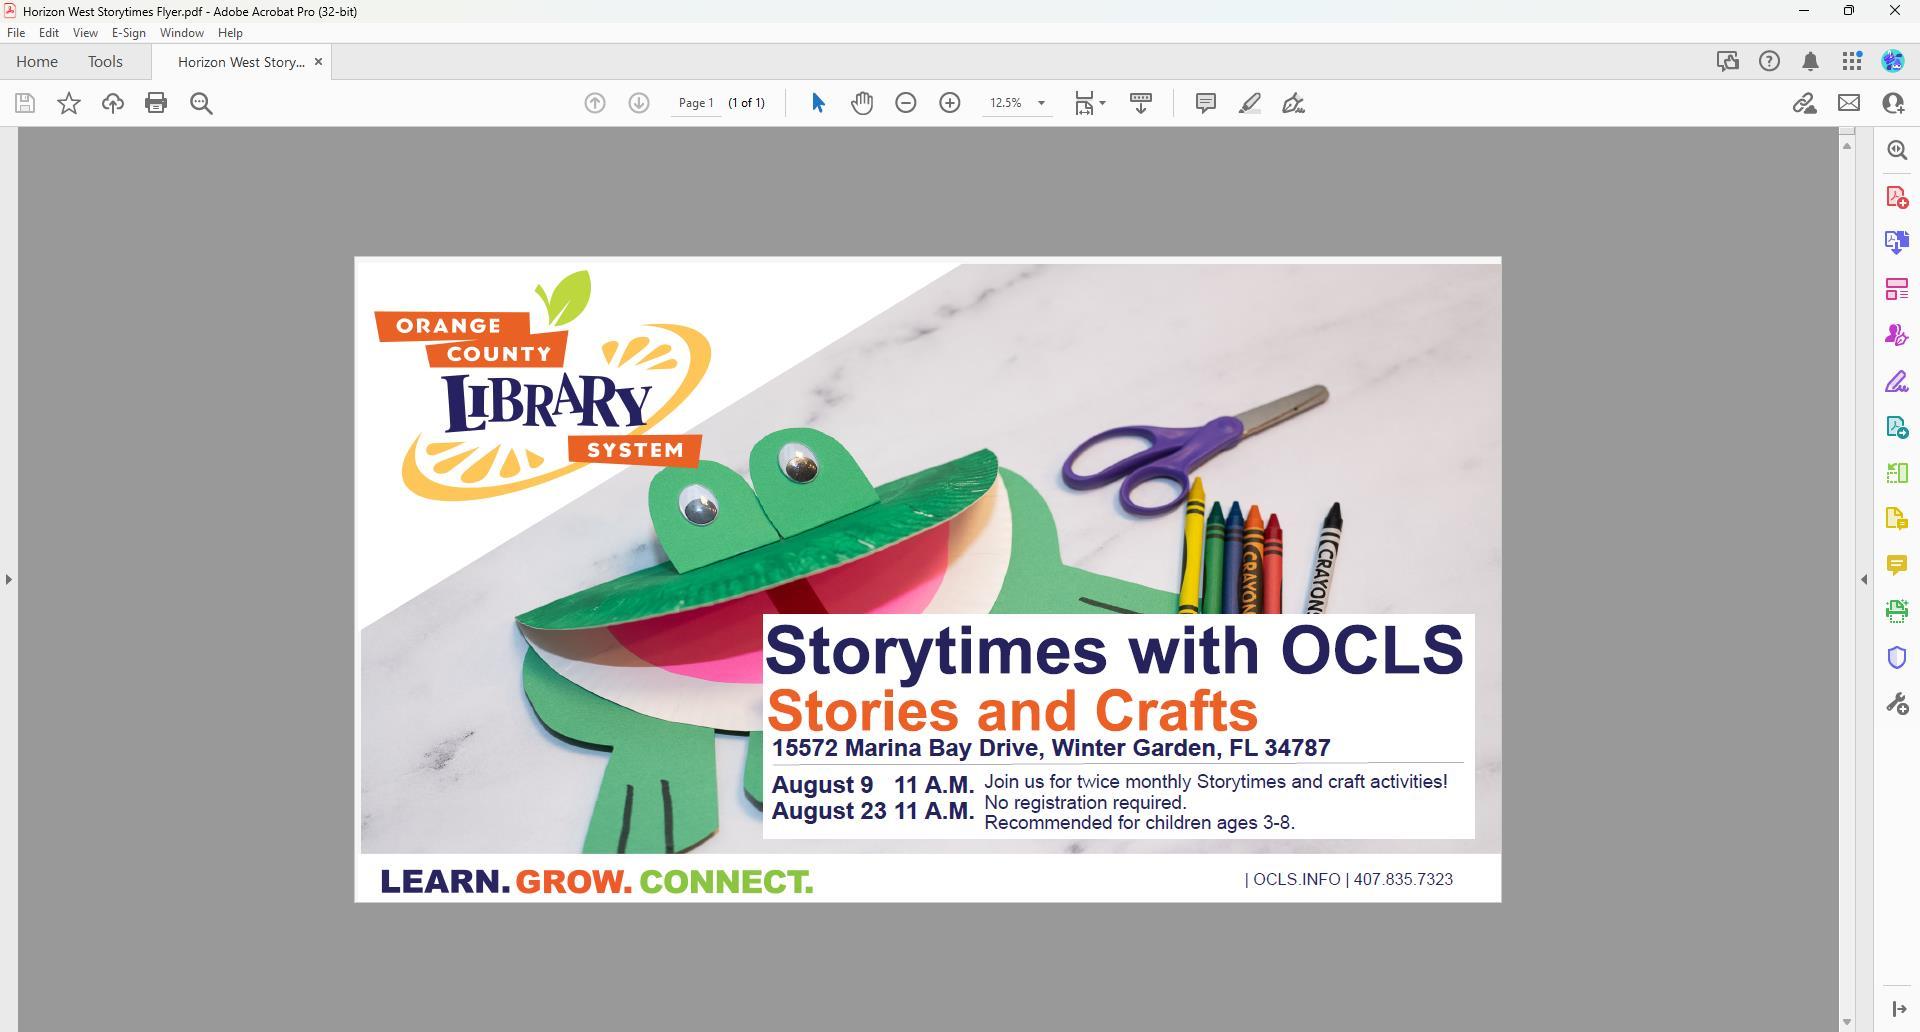Zoom in with the plus button

click(950, 103)
